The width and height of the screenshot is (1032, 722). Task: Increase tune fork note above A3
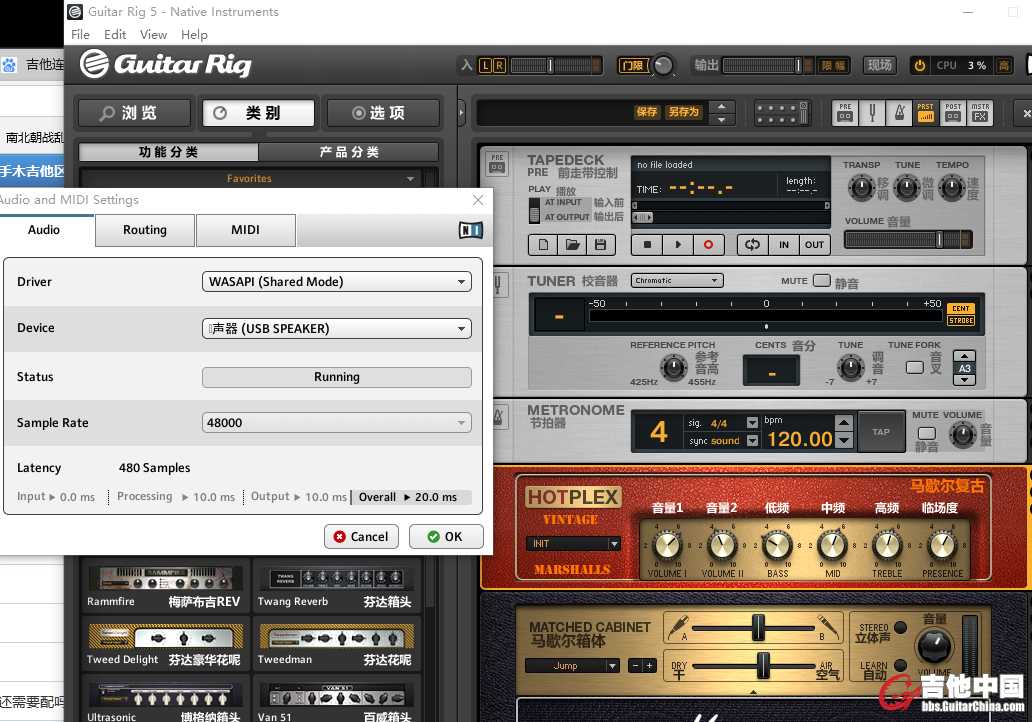click(964, 356)
